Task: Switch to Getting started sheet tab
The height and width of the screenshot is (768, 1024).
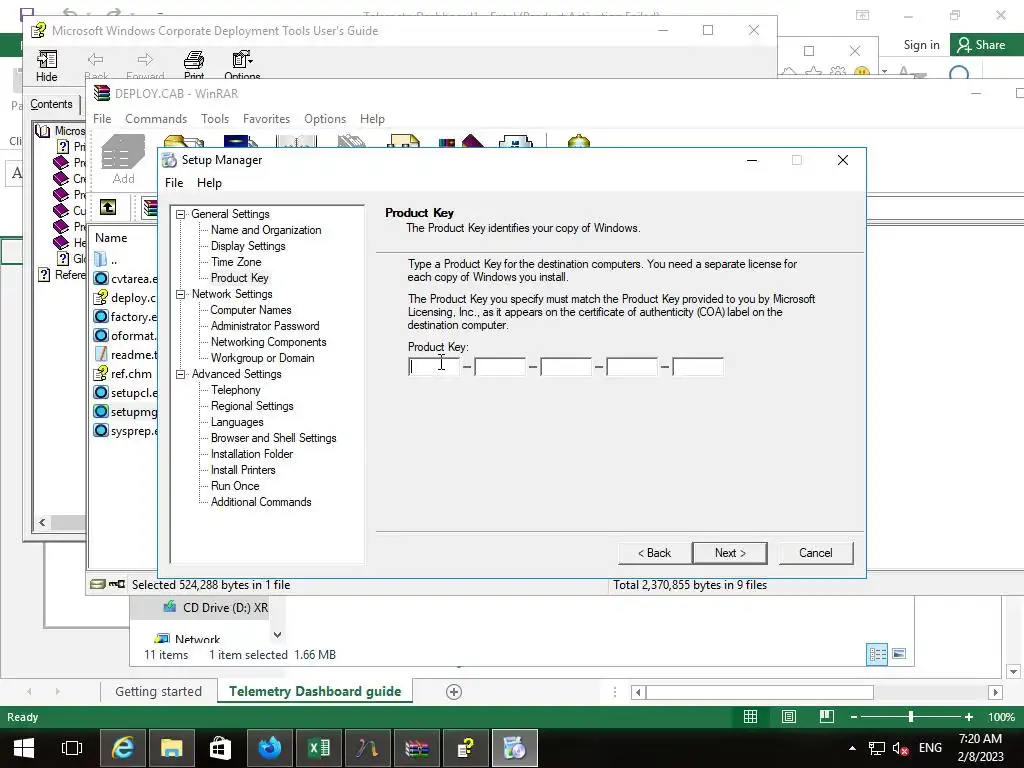Action: [159, 692]
